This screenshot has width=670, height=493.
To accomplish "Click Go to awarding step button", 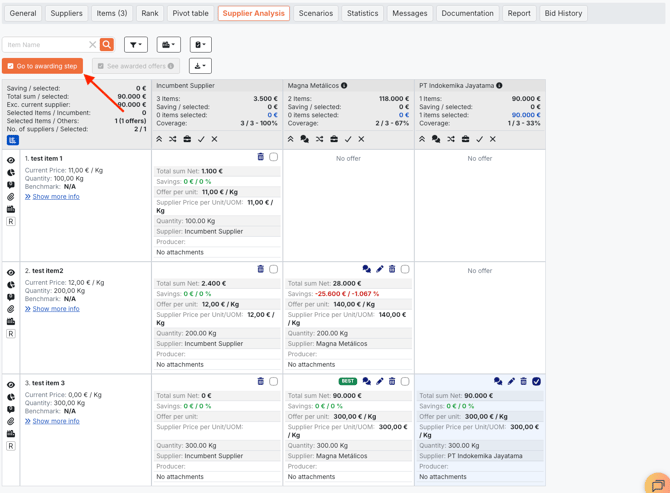I will coord(42,66).
